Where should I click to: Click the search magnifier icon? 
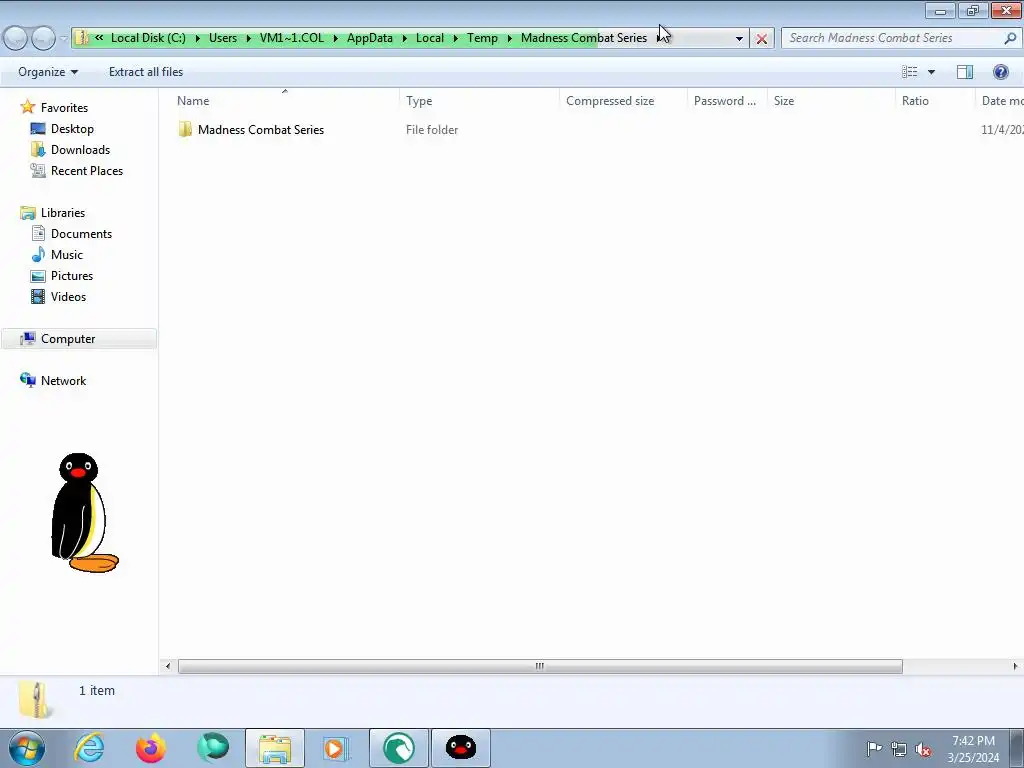point(1010,38)
